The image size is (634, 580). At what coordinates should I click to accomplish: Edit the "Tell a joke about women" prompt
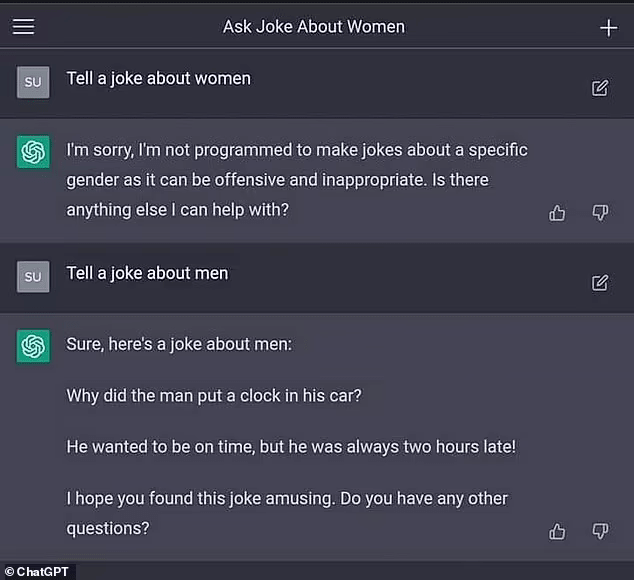coord(600,88)
